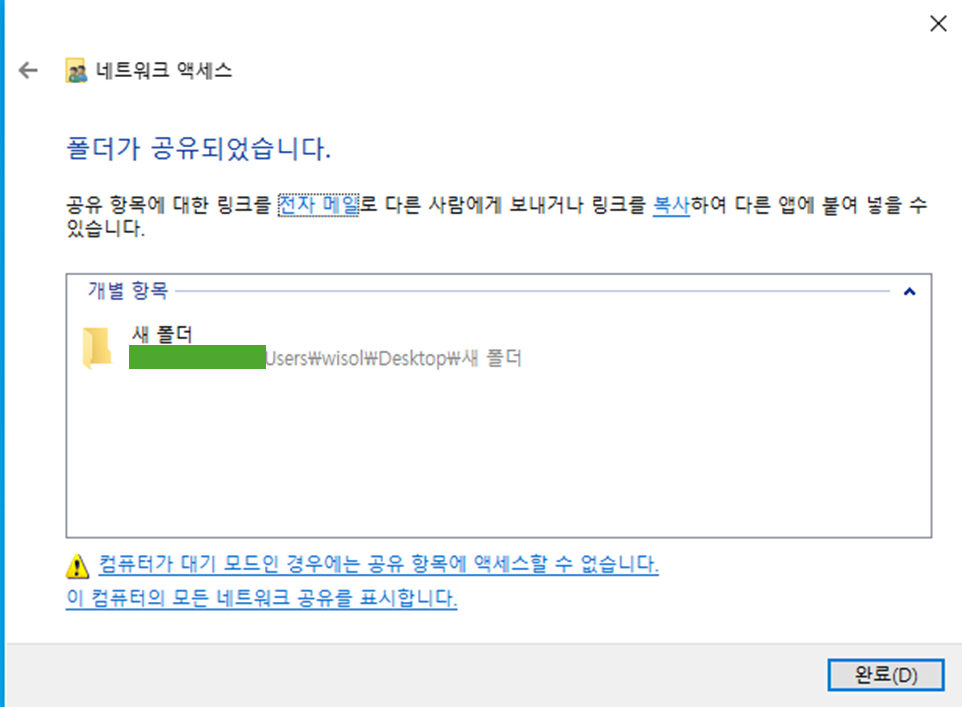This screenshot has height=707, width=962.
Task: Click the 네트워크 액세스 wizard icon
Action: (76, 71)
